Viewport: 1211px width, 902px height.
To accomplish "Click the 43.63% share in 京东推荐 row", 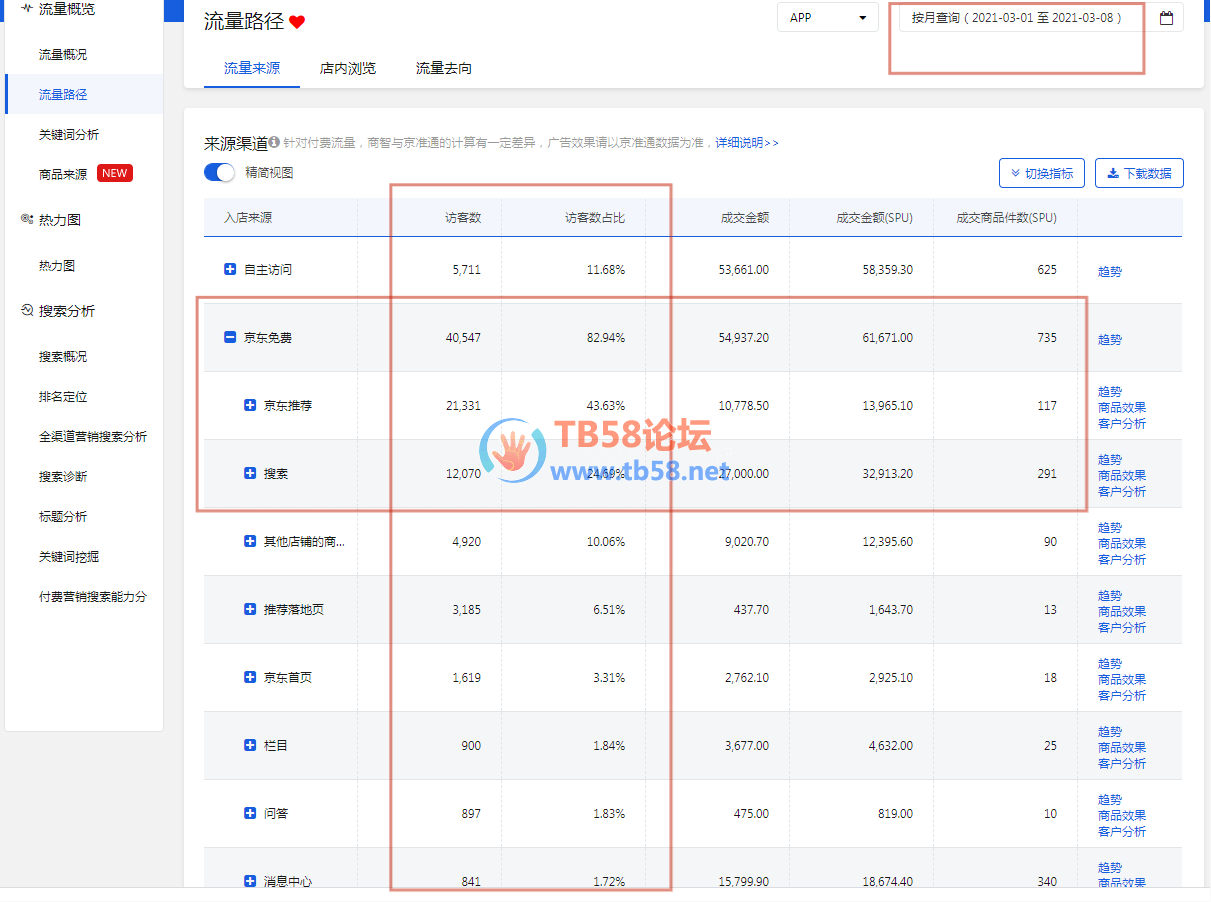I will (x=606, y=406).
